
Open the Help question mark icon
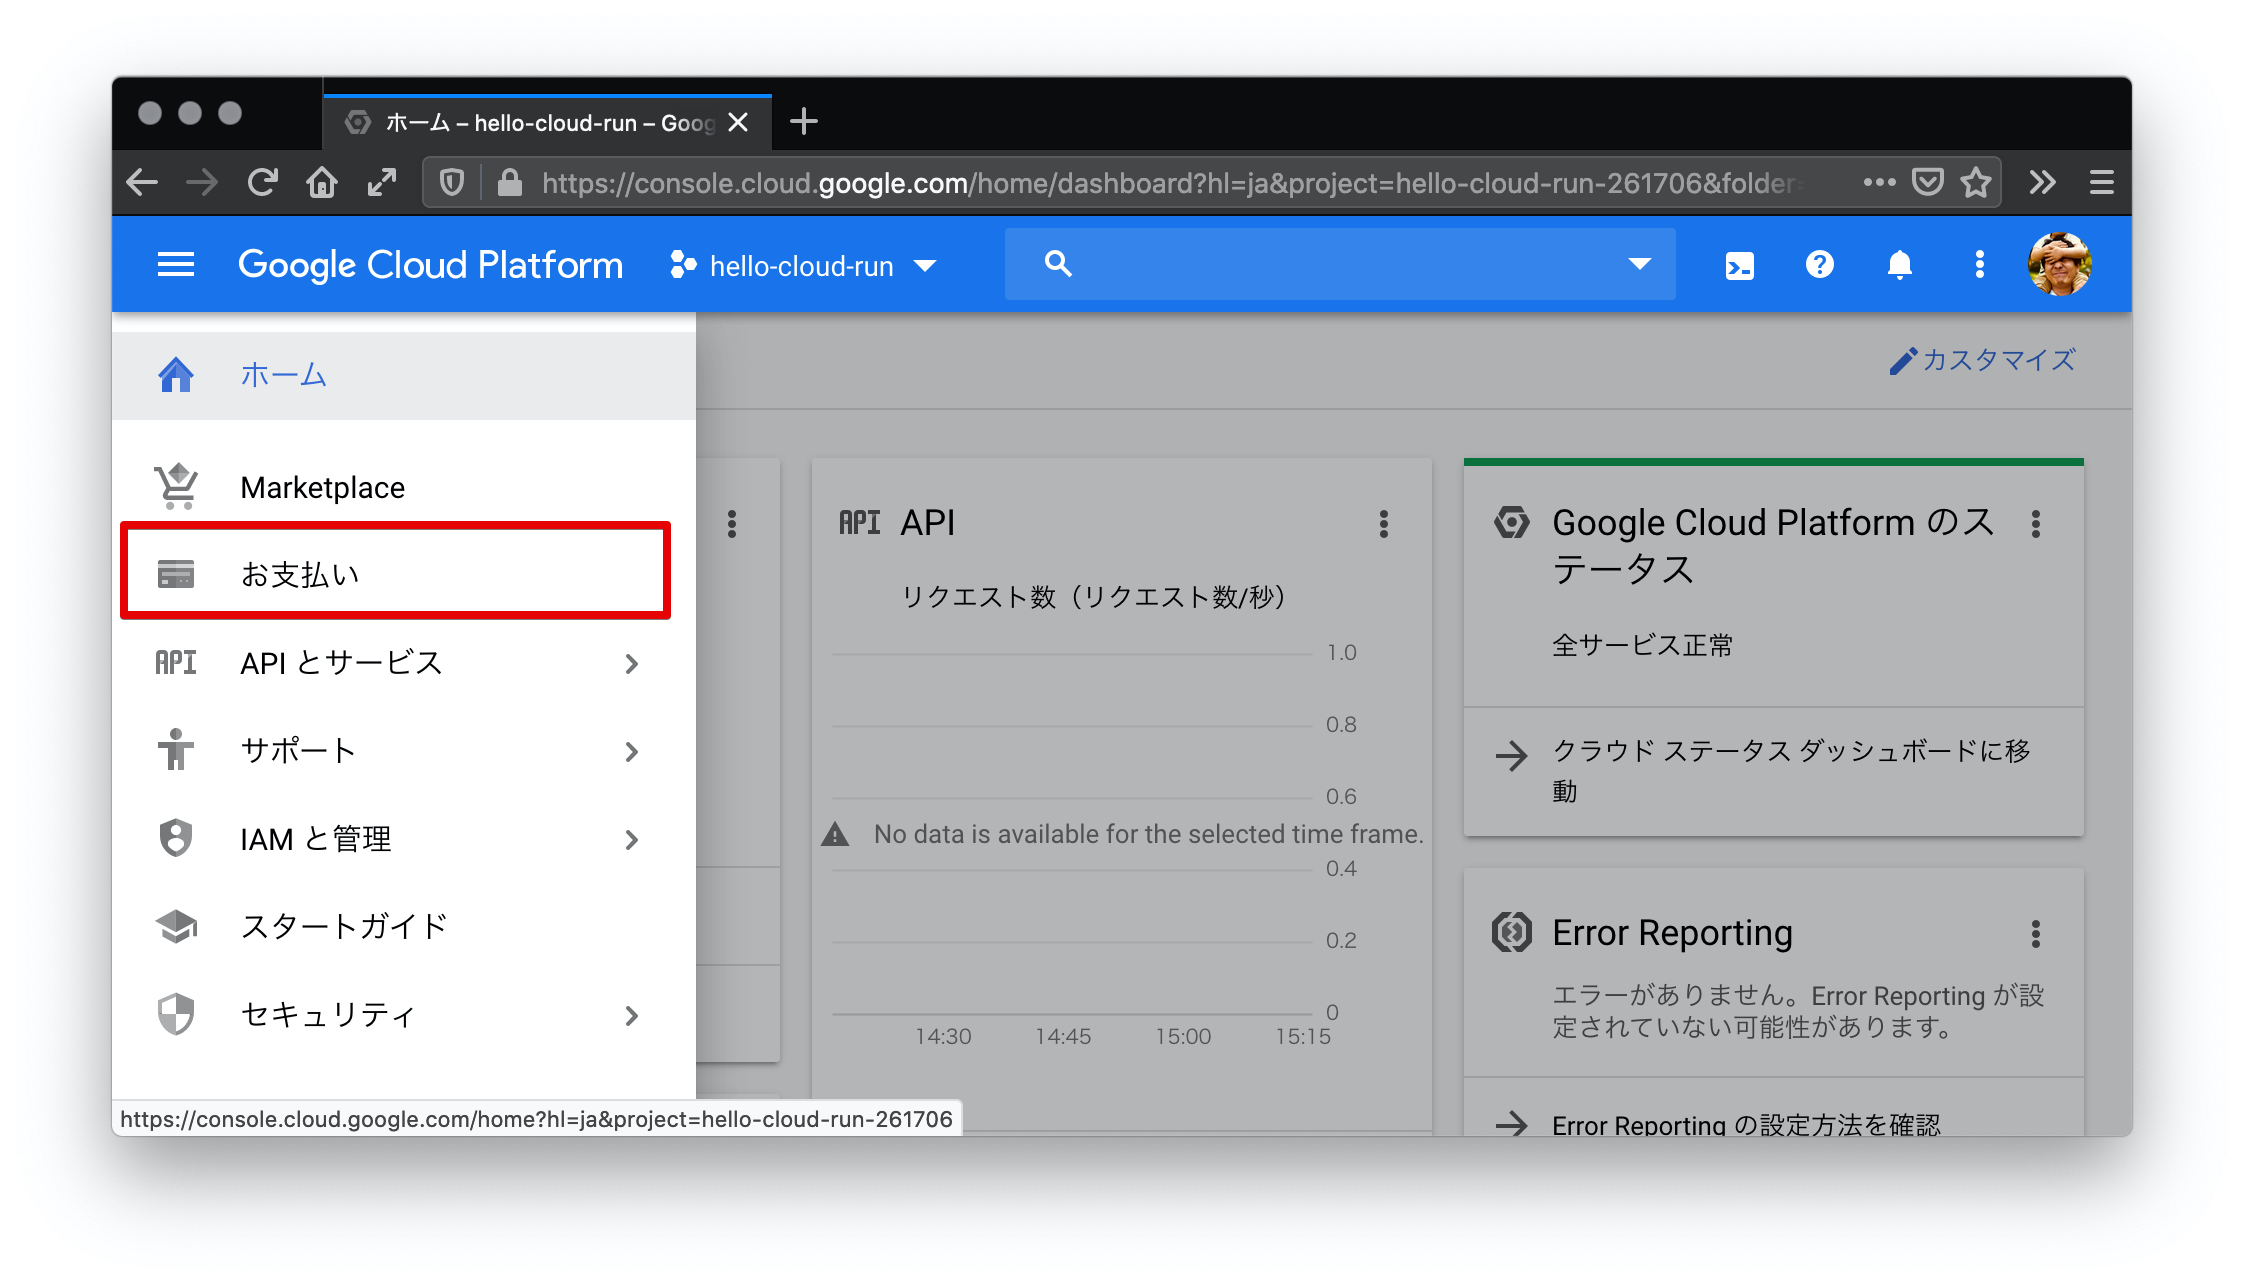click(x=1820, y=265)
